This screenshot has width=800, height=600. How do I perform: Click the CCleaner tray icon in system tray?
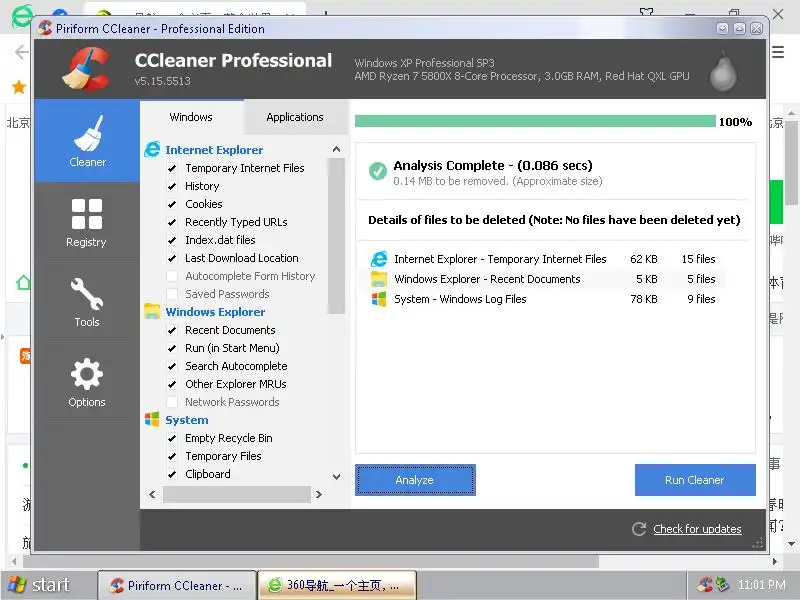pos(706,584)
